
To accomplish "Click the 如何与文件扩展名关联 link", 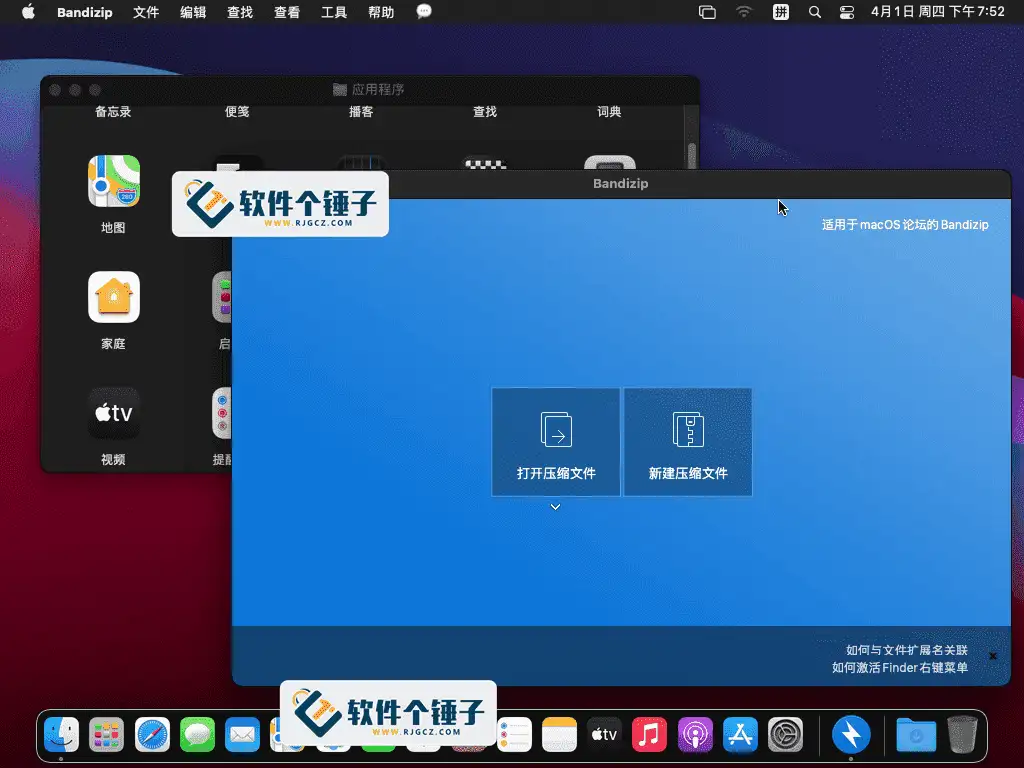I will 909,649.
